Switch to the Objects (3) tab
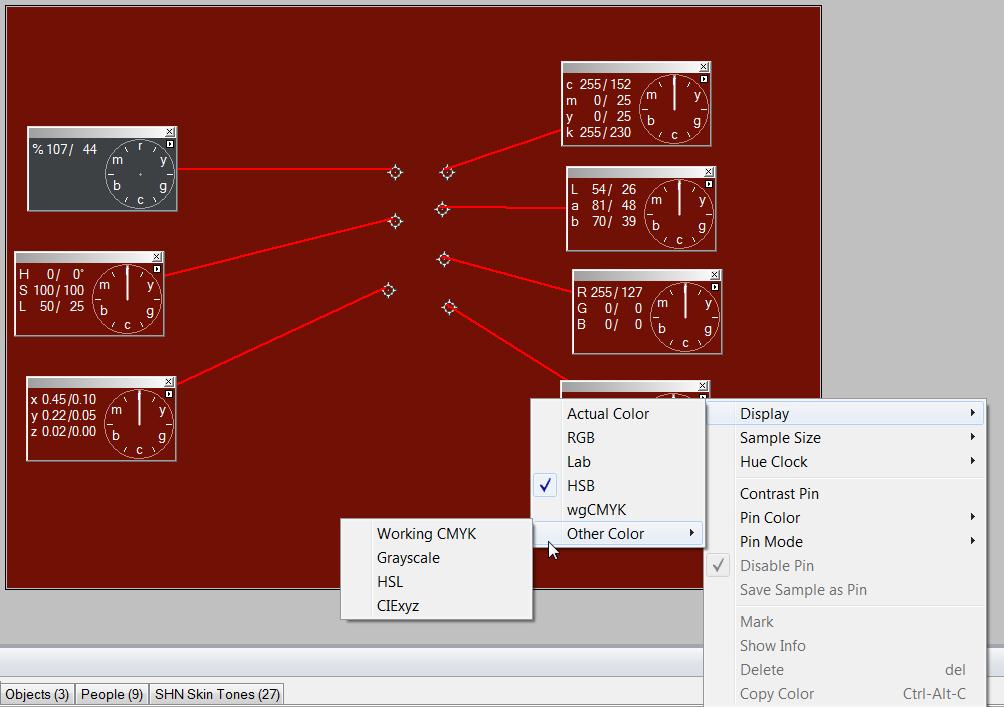This screenshot has width=1004, height=707. [x=37, y=694]
